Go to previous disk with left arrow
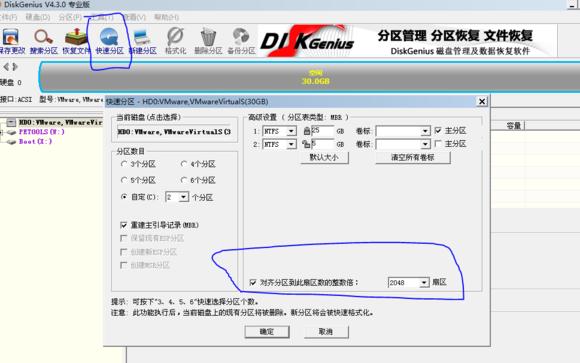 6,67
